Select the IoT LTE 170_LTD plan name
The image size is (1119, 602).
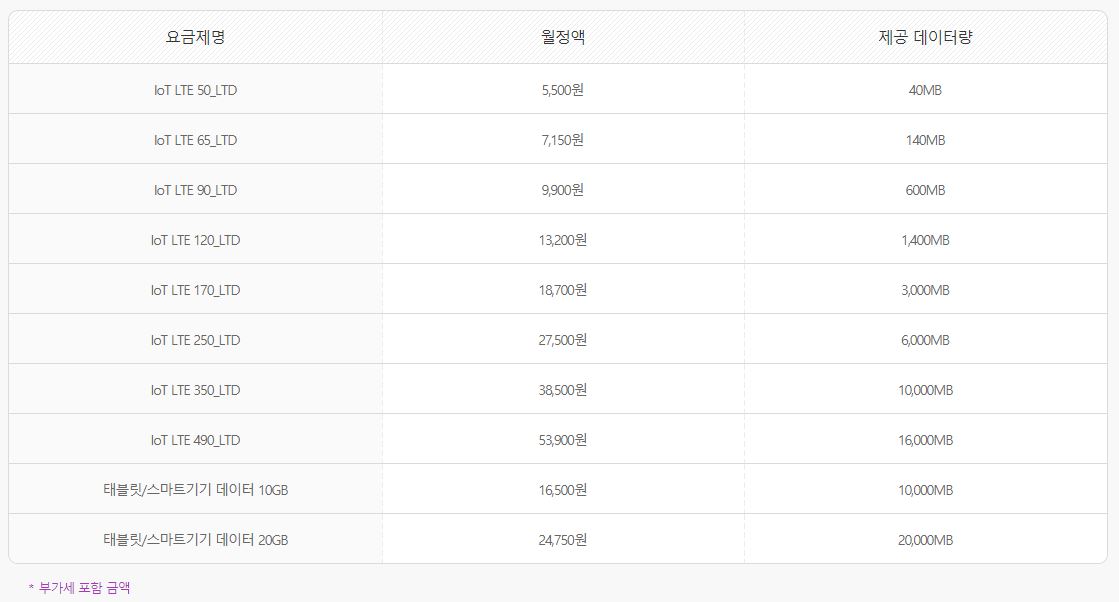[195, 290]
